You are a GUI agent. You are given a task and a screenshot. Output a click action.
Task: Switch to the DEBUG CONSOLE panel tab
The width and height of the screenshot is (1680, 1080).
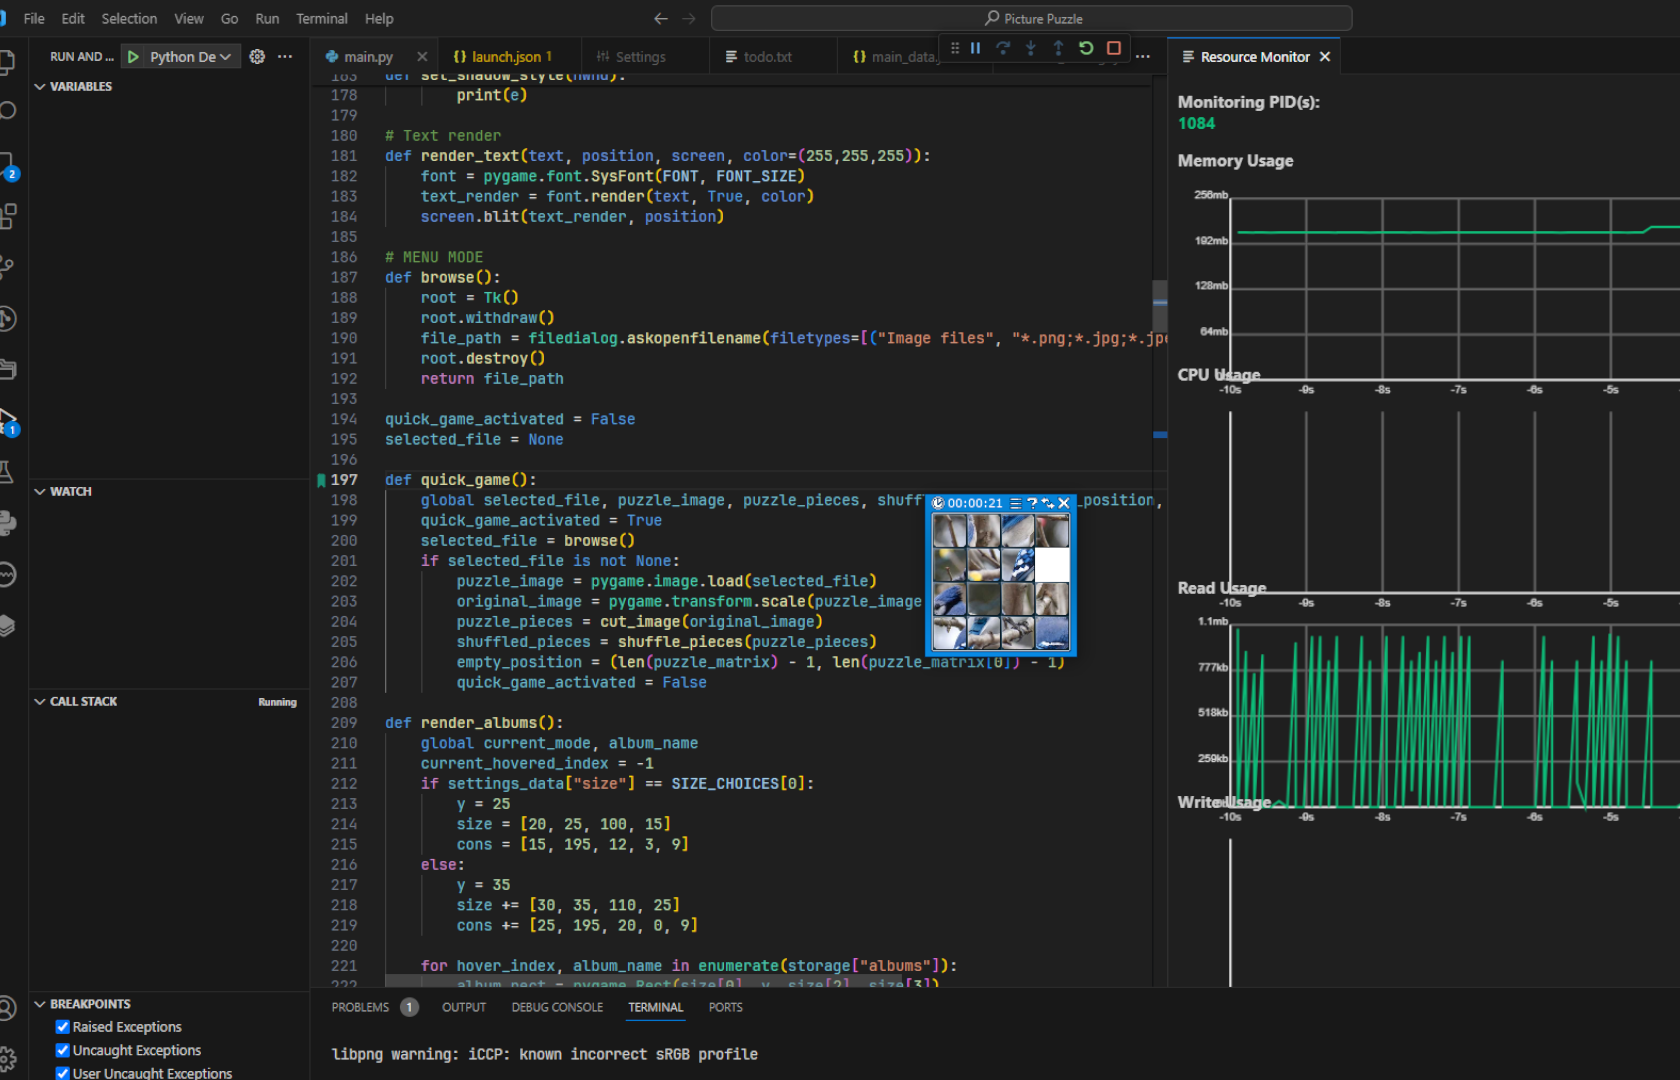(x=557, y=1007)
